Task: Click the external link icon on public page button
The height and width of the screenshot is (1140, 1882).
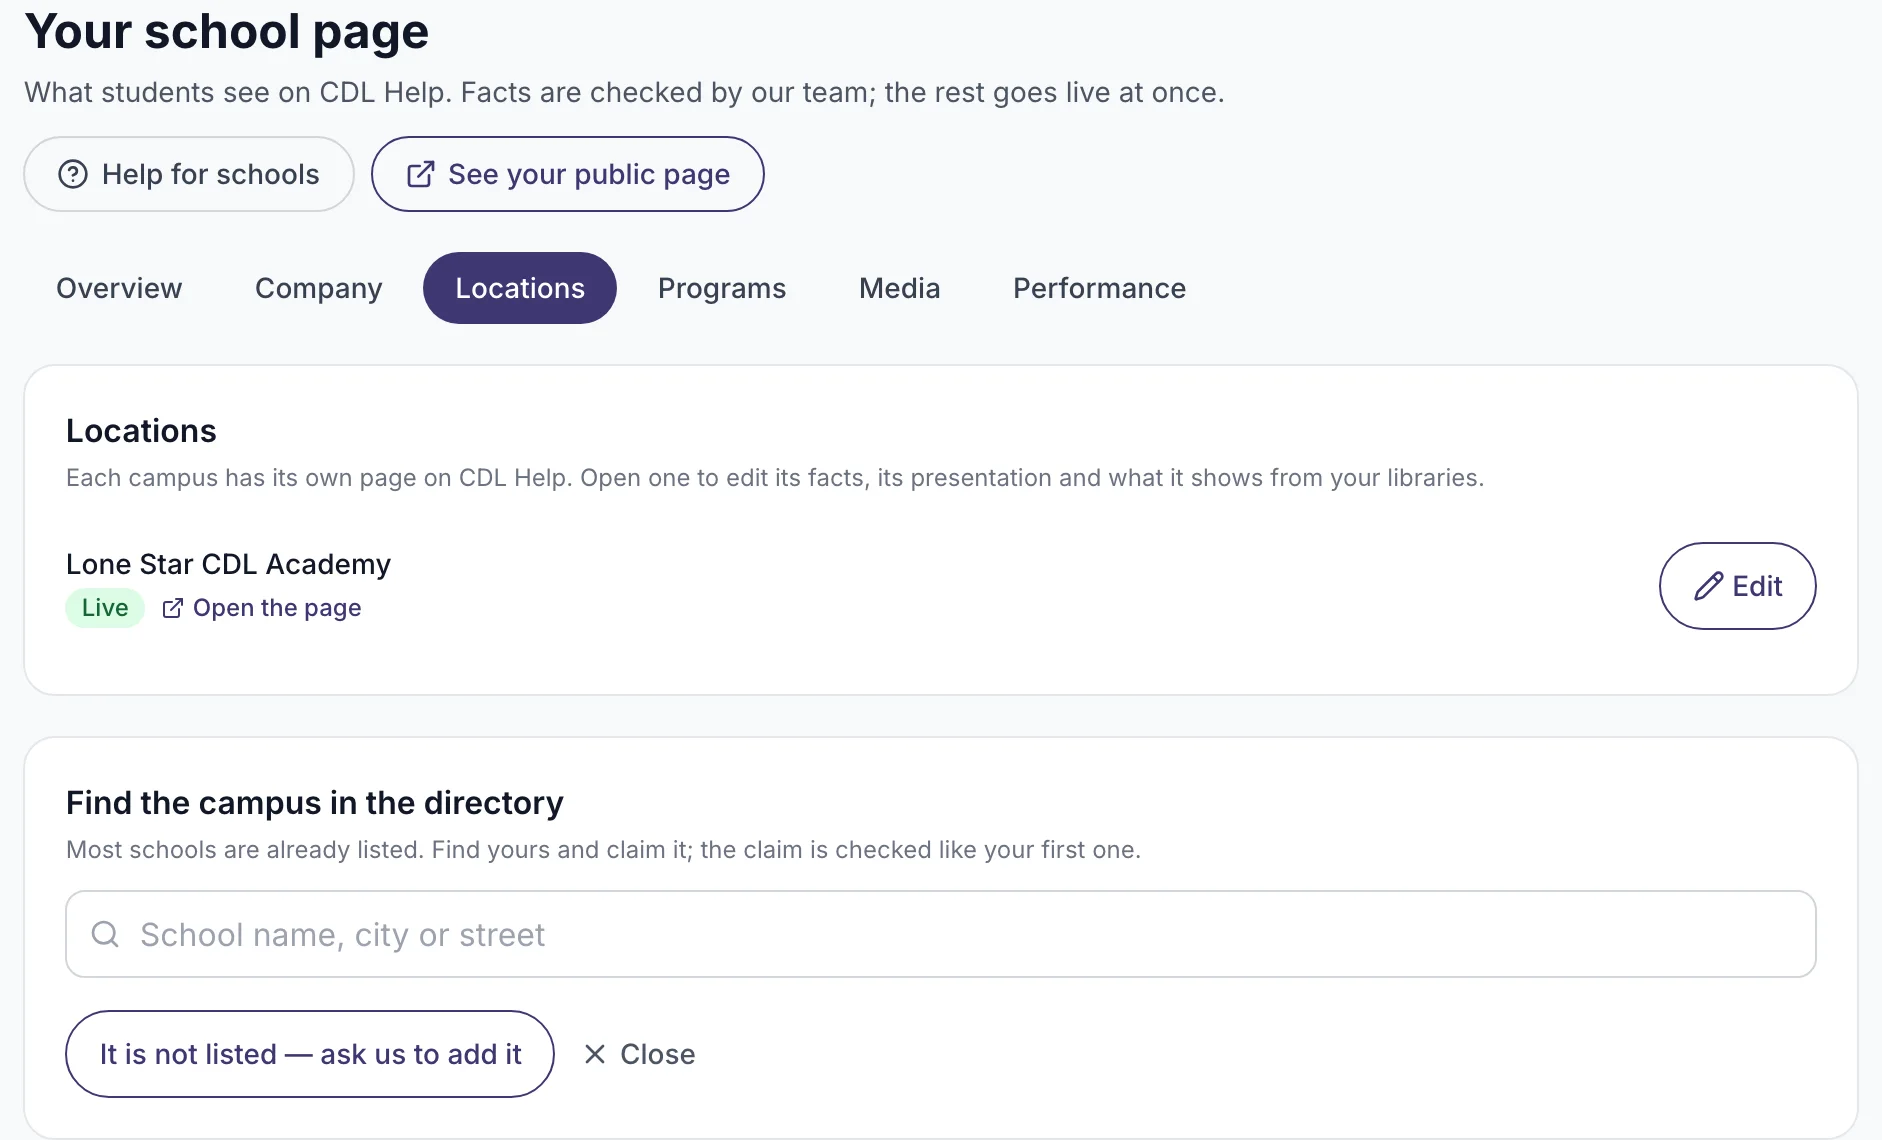Action: click(420, 174)
